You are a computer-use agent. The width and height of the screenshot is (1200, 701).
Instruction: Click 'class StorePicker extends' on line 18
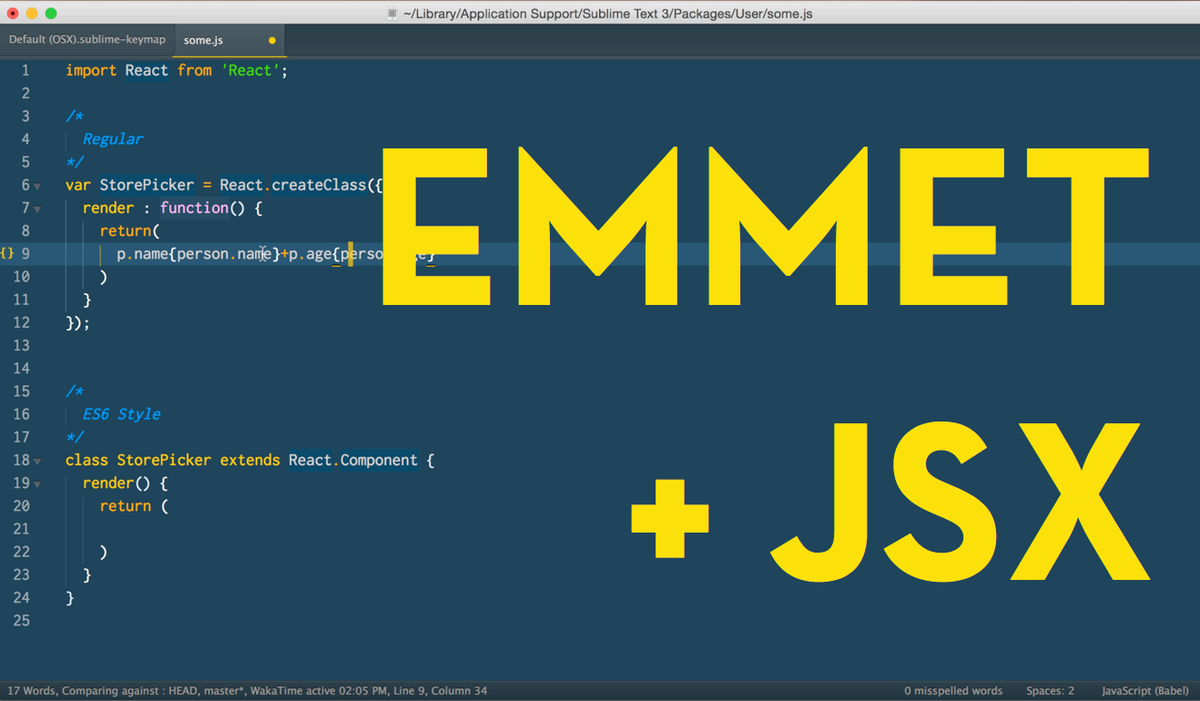tap(173, 460)
